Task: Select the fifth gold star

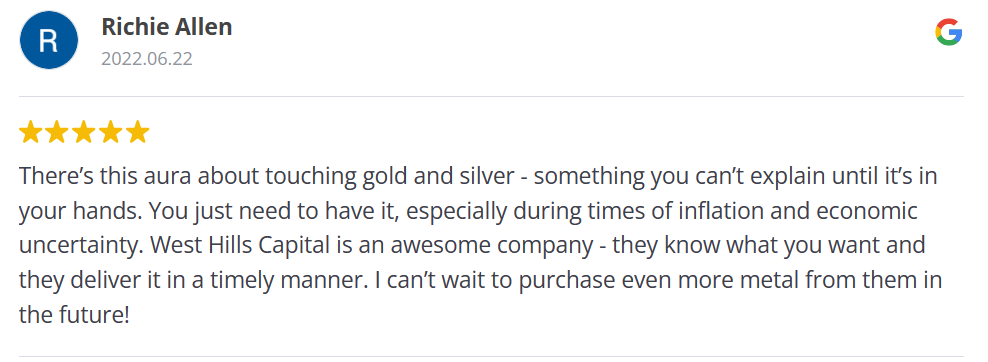Action: (137, 133)
